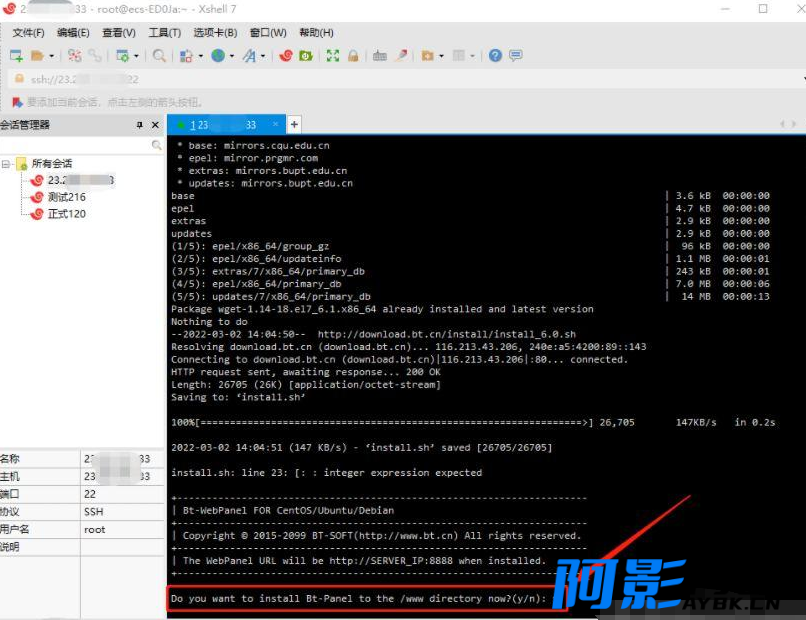
Task: Pin the 会话管理器 panel
Action: (x=139, y=125)
